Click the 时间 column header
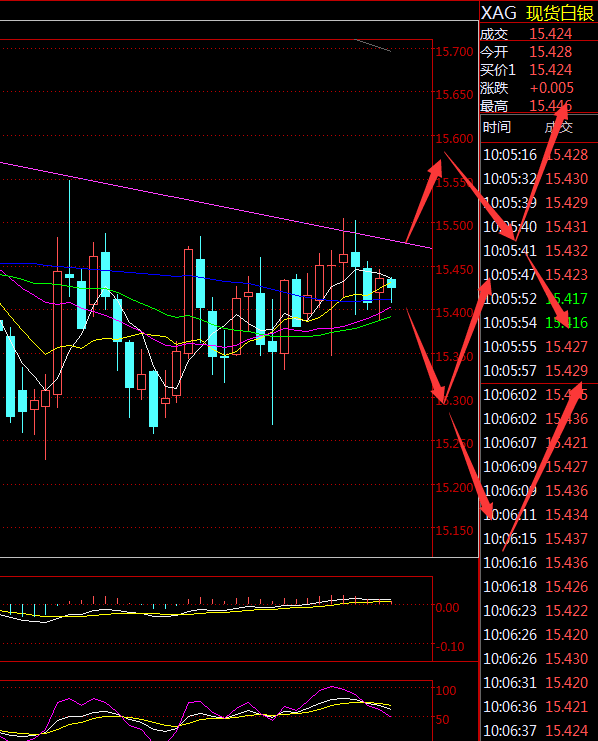 [x=497, y=127]
